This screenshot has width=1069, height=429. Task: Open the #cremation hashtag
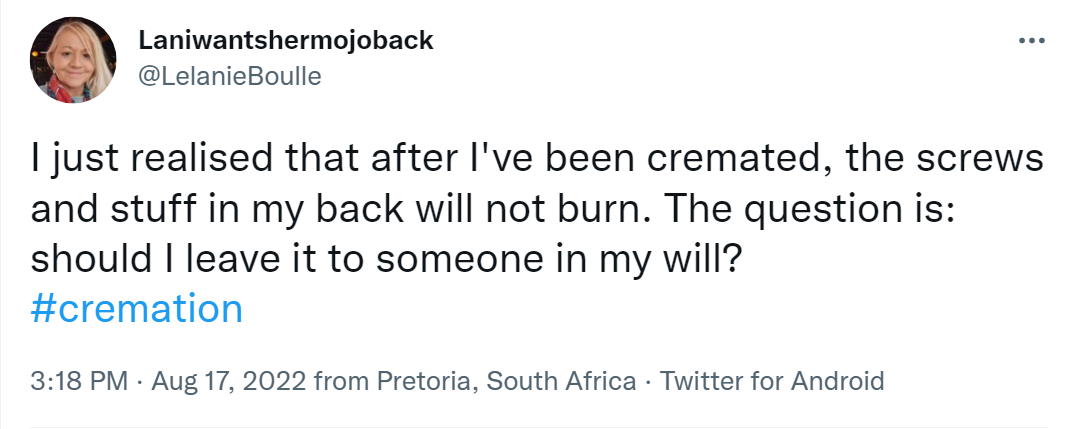(137, 308)
